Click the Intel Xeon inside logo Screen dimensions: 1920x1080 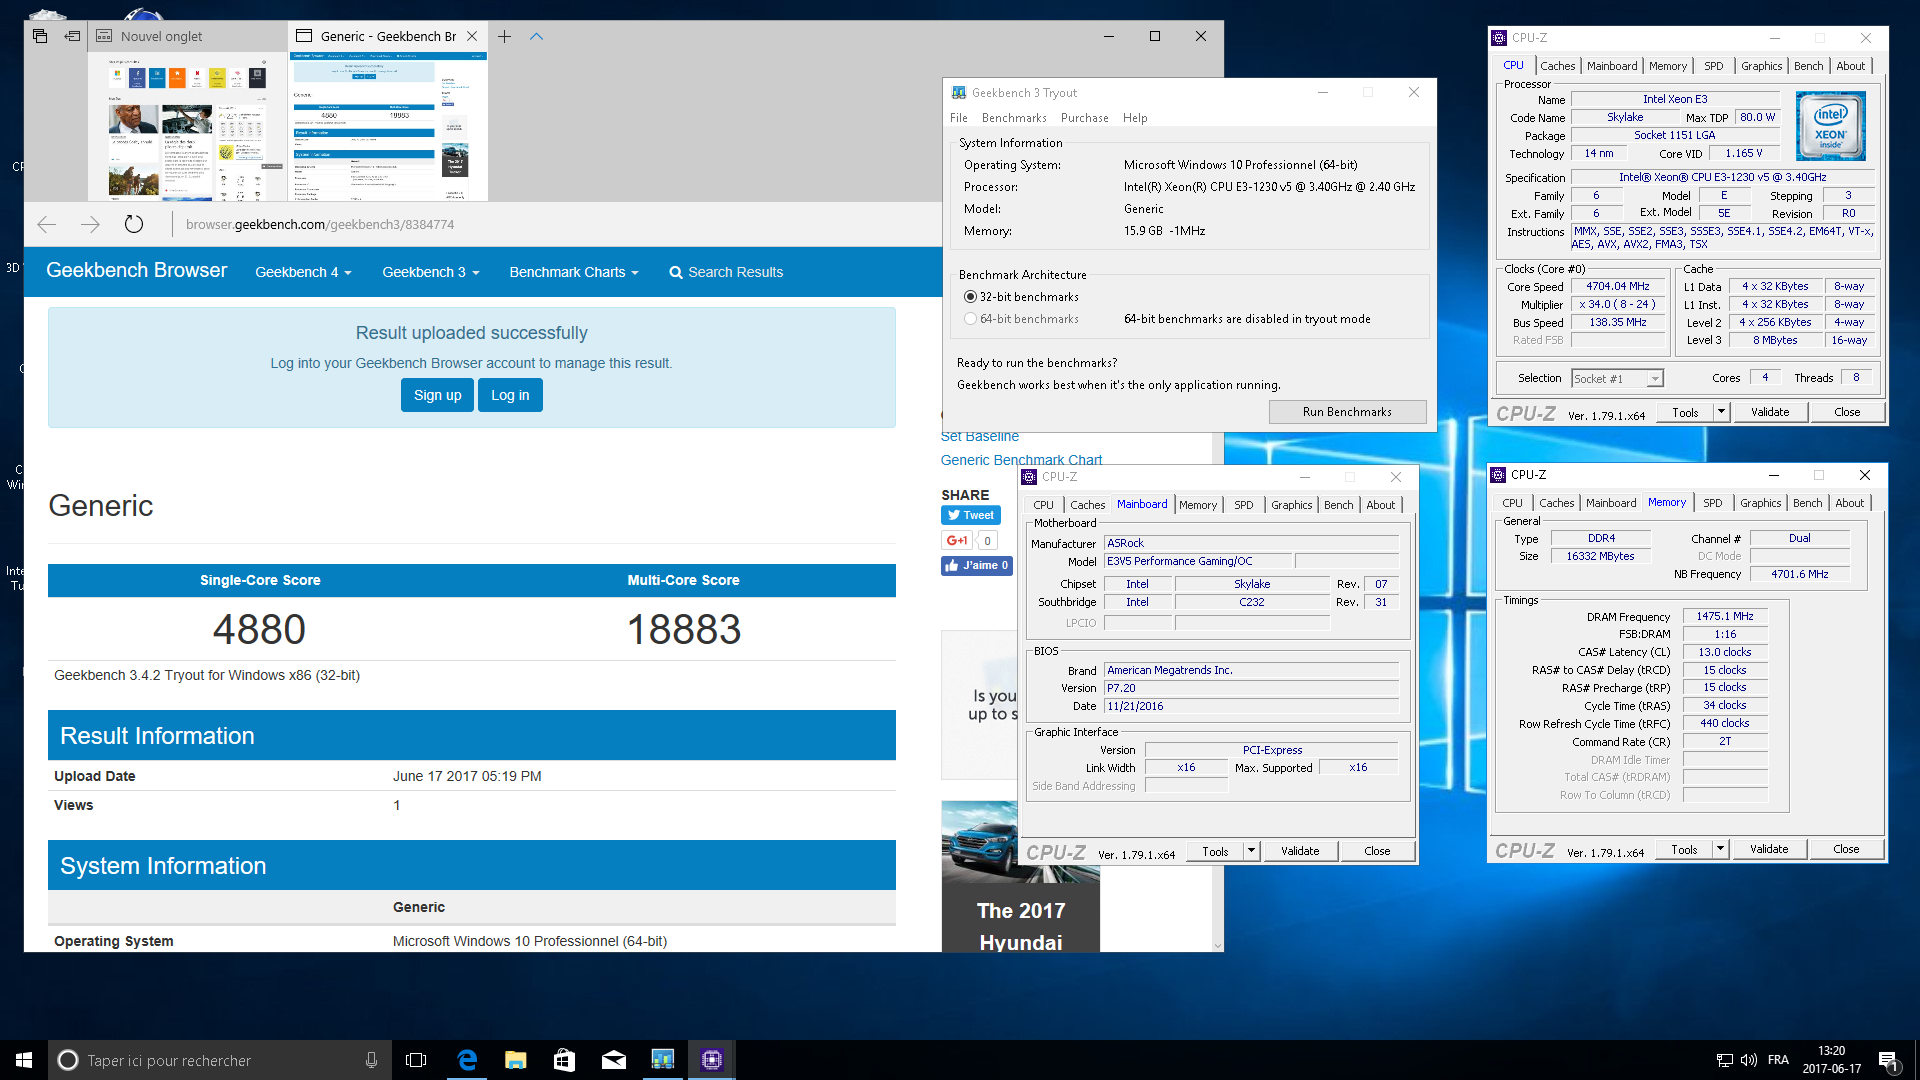pos(1830,126)
